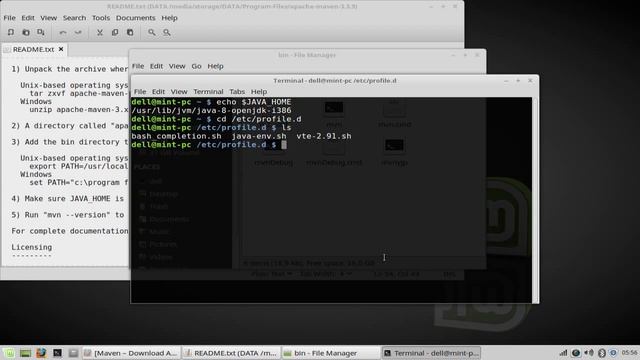
Task: Click 'java-env.sh' in terminal ls output
Action: click(x=259, y=136)
